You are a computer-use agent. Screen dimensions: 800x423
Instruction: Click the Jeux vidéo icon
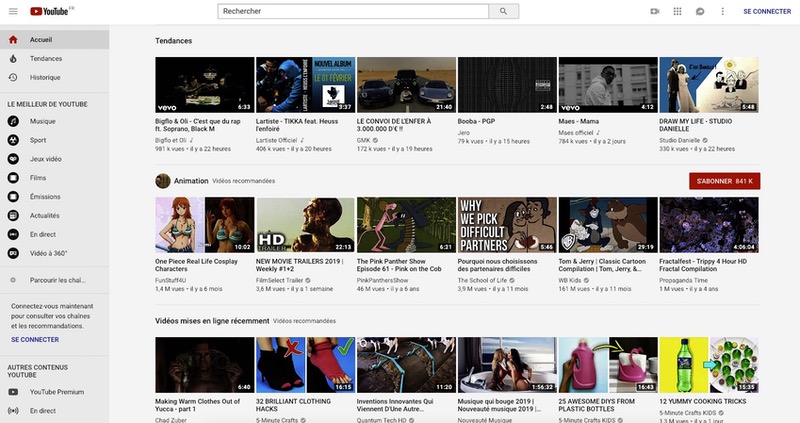(13, 159)
